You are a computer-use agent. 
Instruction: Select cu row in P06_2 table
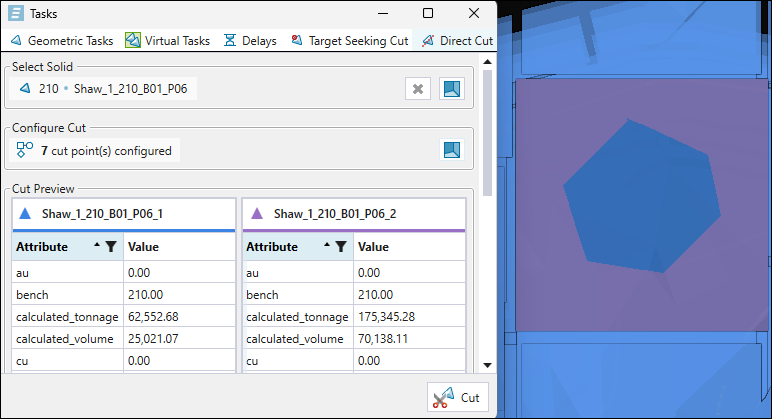(x=354, y=360)
